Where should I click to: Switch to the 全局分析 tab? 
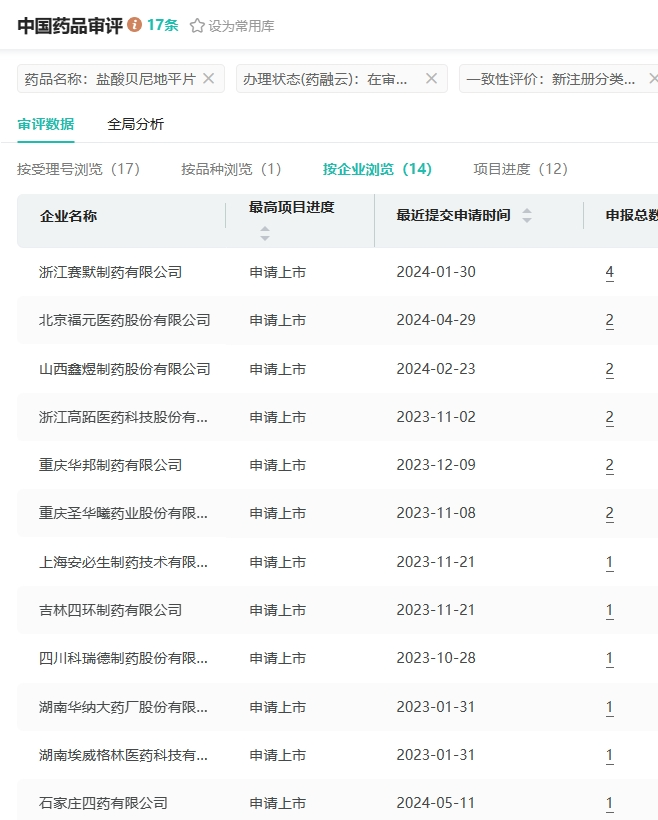tap(135, 124)
